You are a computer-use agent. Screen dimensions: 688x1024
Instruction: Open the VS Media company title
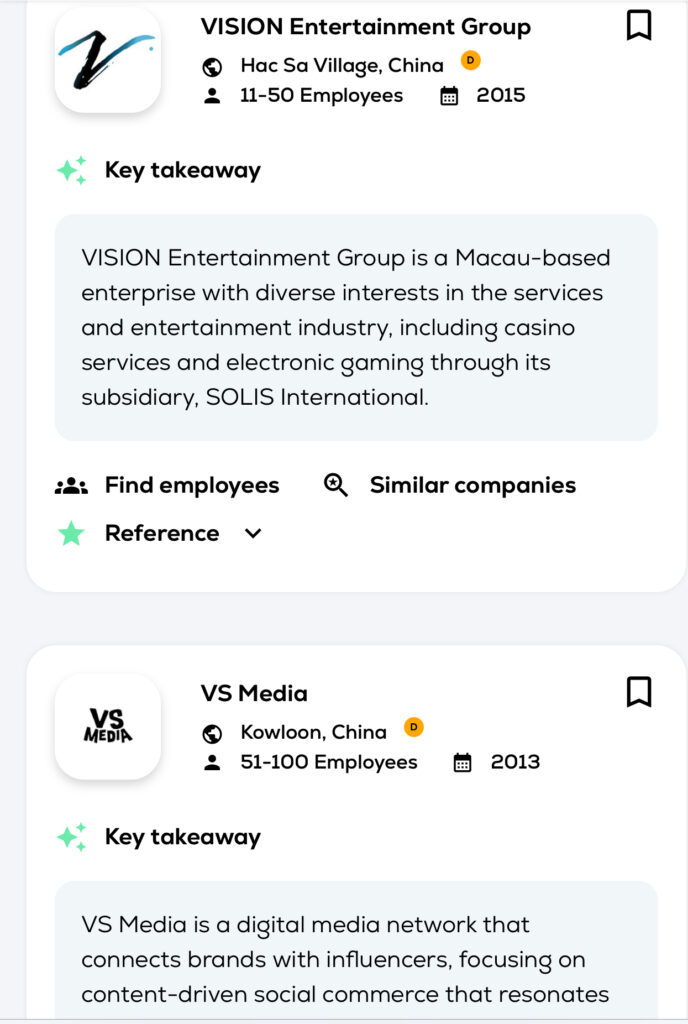254,693
